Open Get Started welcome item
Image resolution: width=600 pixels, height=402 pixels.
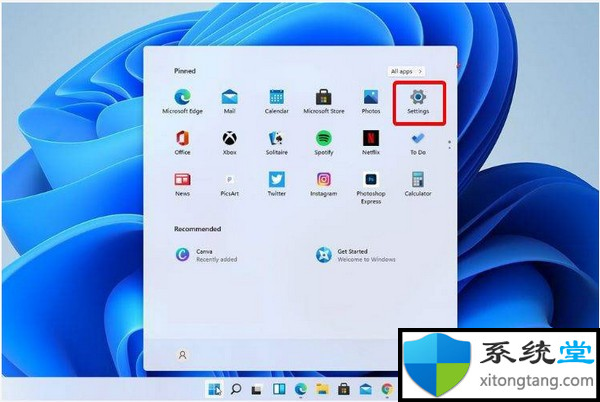[x=356, y=255]
